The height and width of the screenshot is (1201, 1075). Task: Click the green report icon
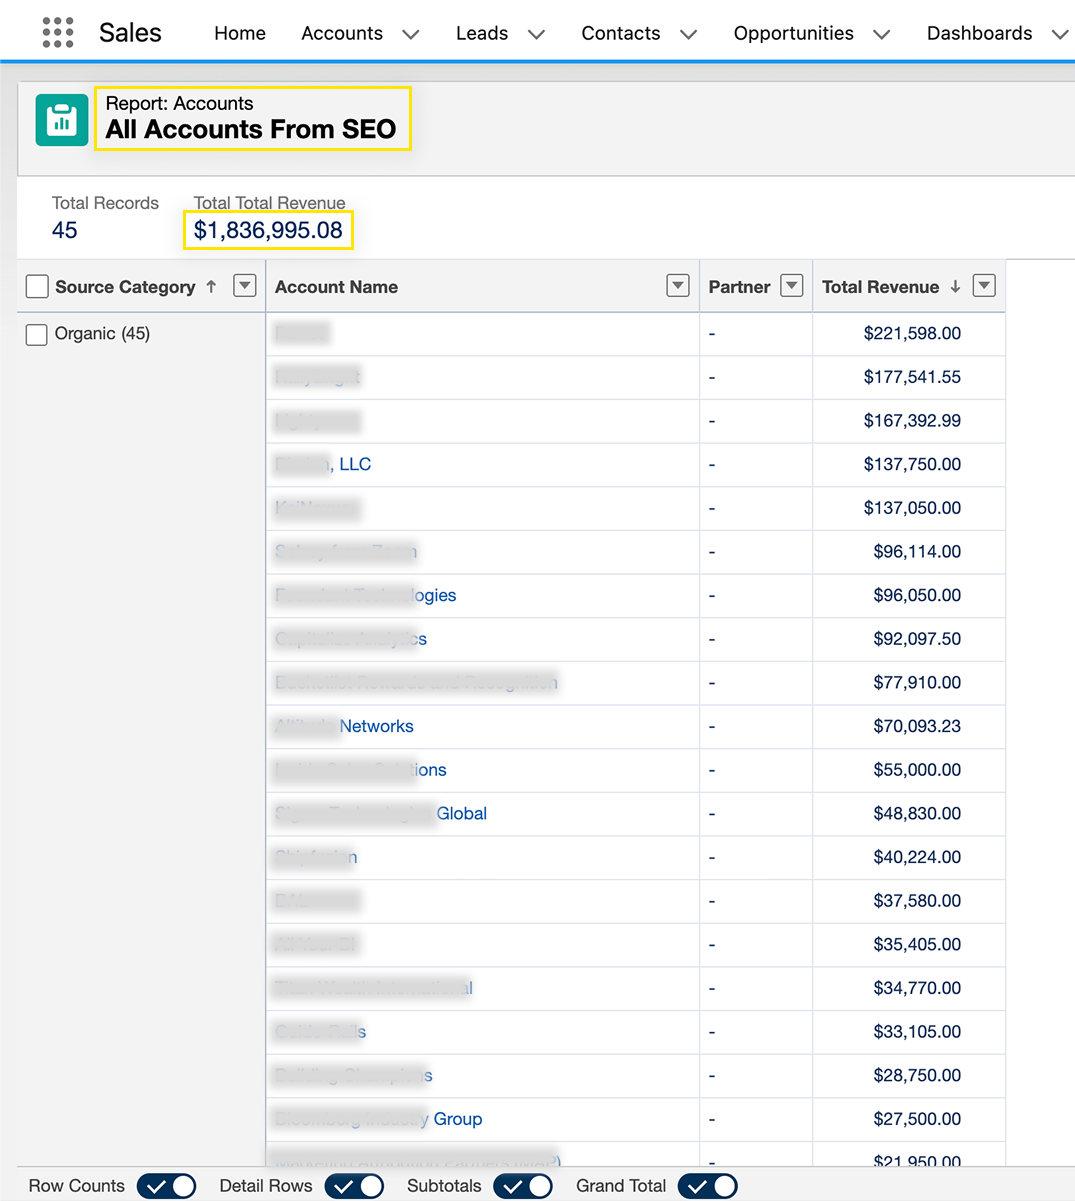pyautogui.click(x=62, y=120)
